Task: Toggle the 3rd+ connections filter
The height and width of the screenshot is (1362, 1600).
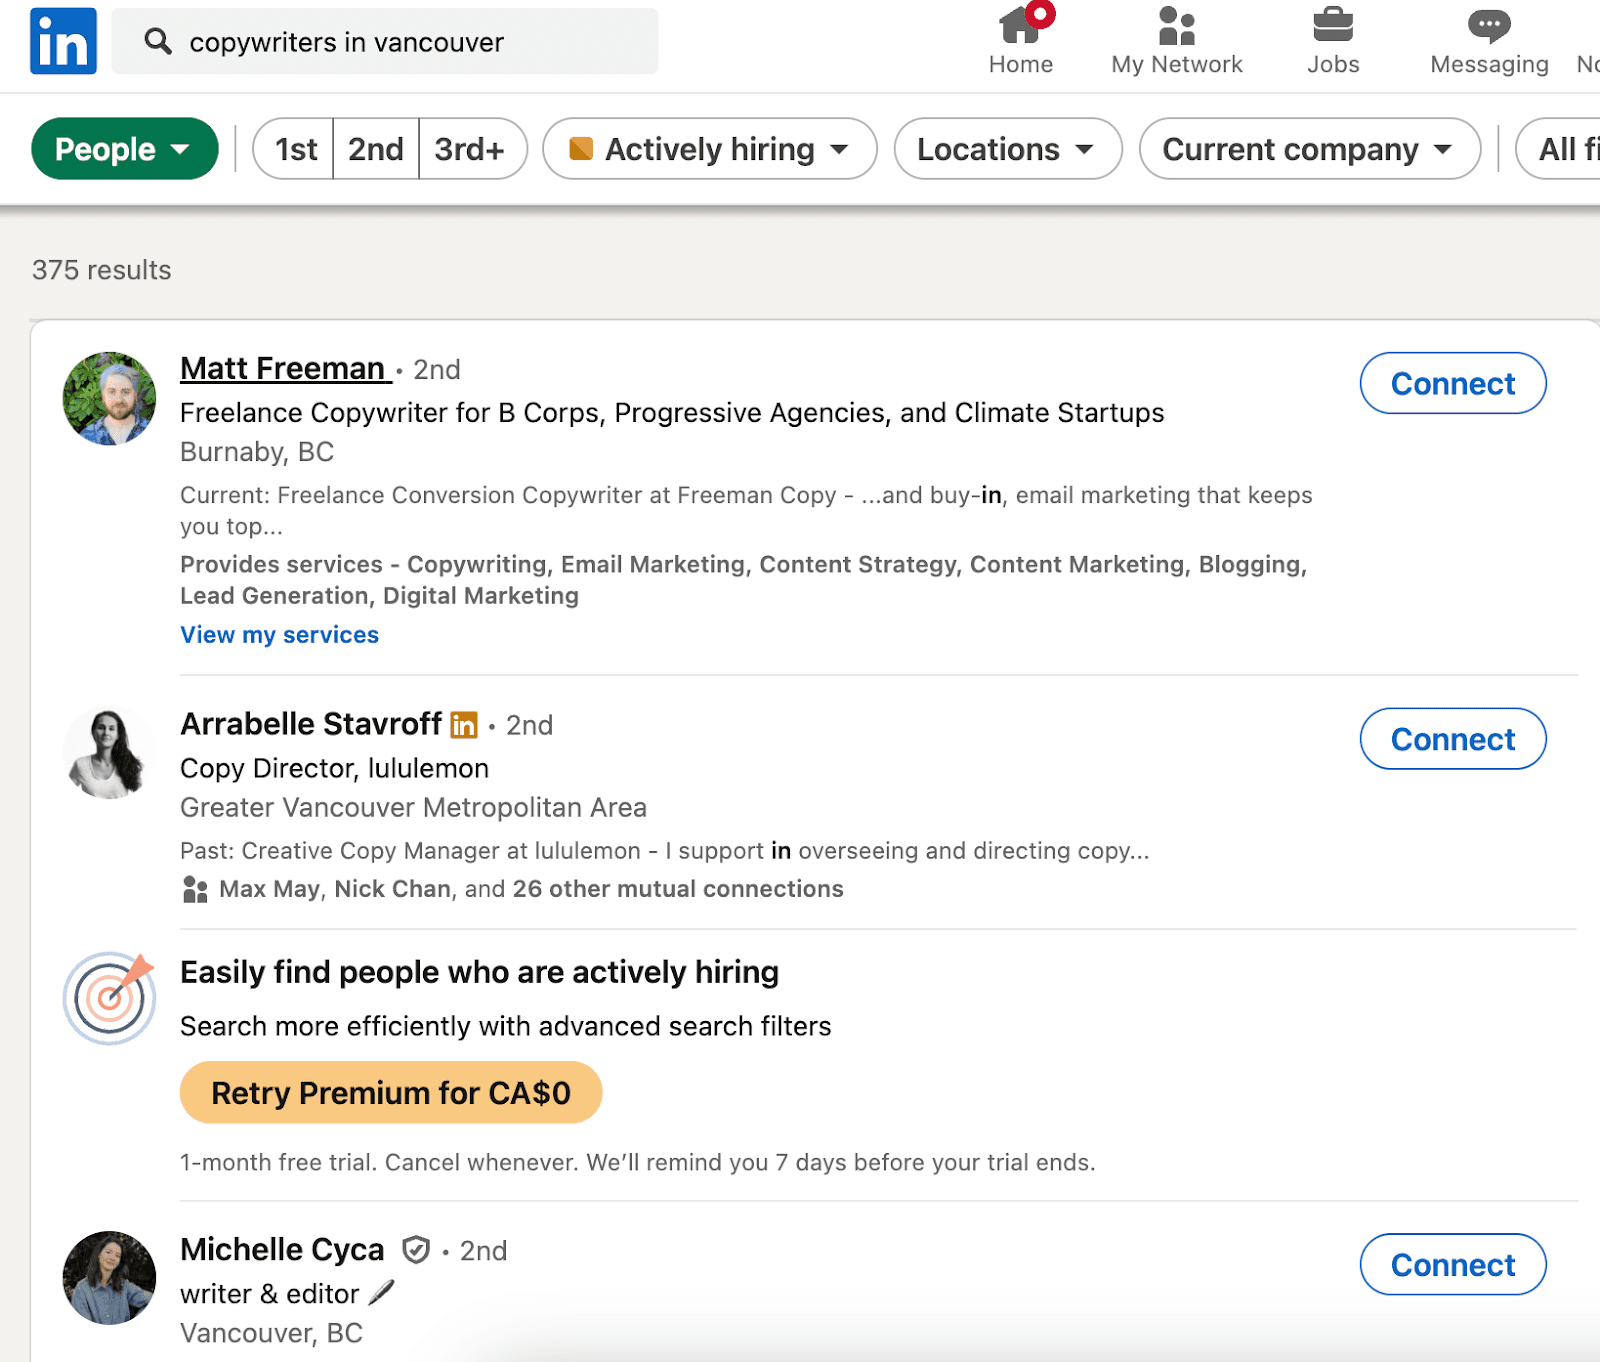Action: click(x=470, y=149)
